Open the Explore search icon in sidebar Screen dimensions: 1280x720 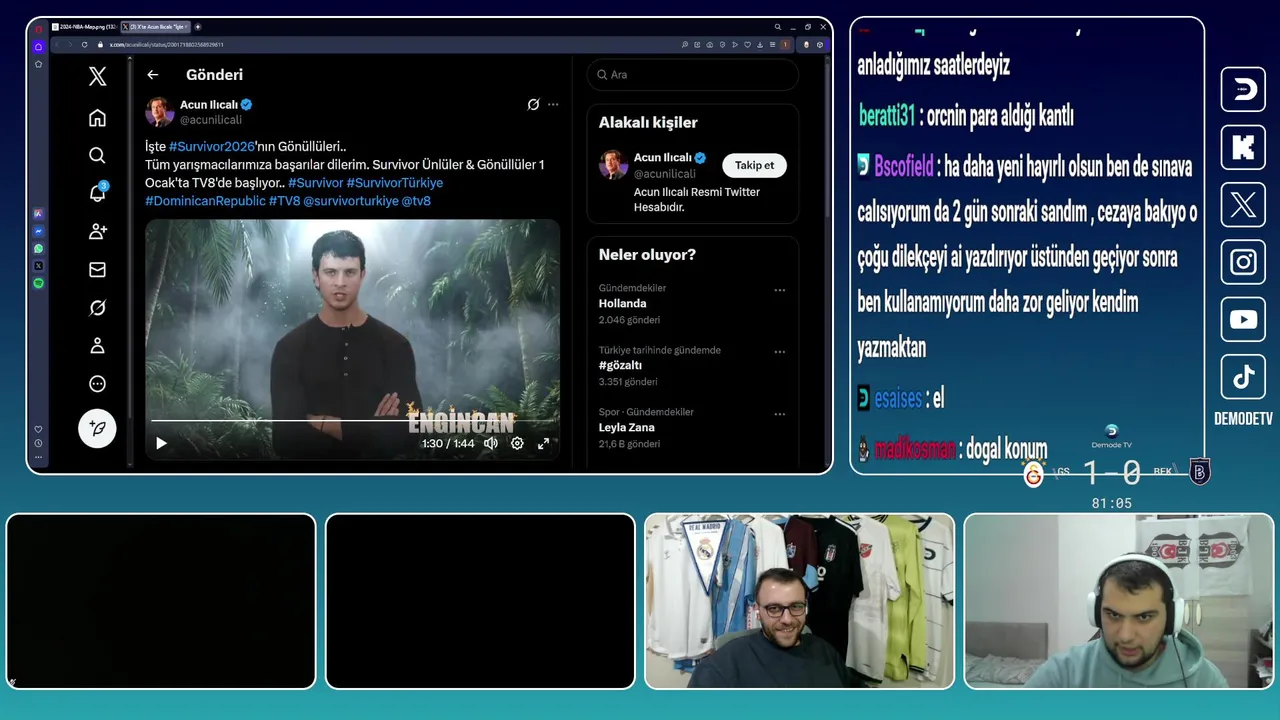97,156
